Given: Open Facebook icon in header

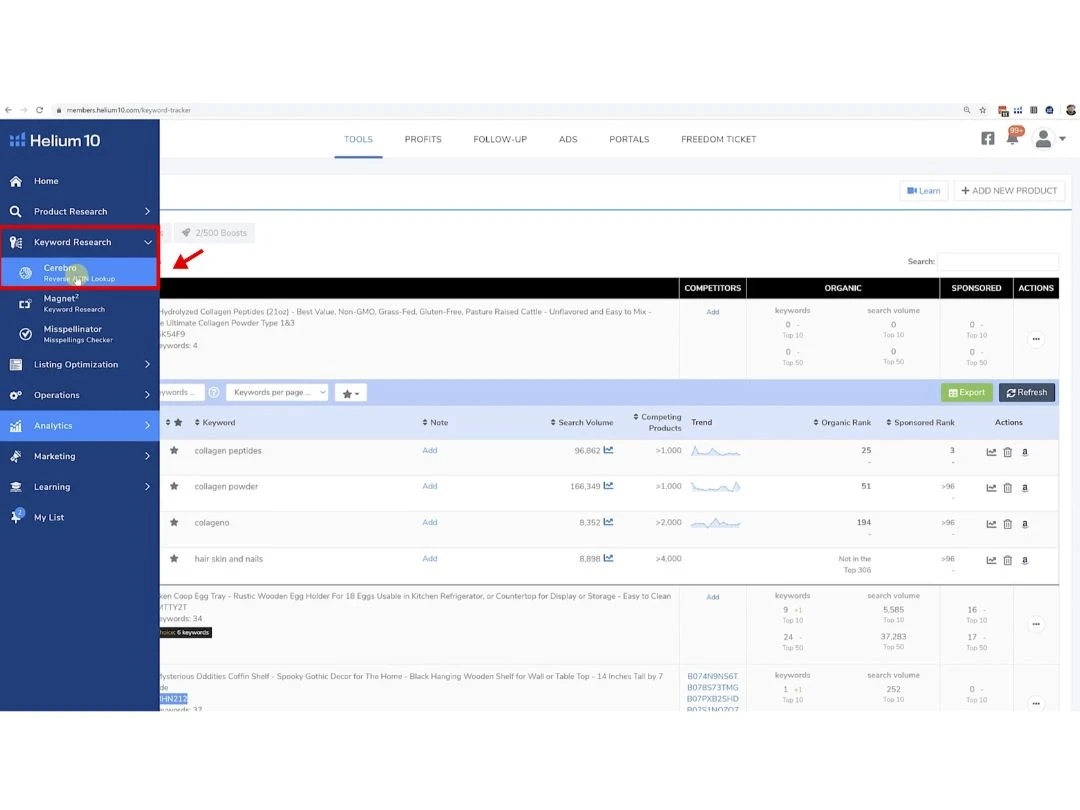Looking at the screenshot, I should click(987, 139).
